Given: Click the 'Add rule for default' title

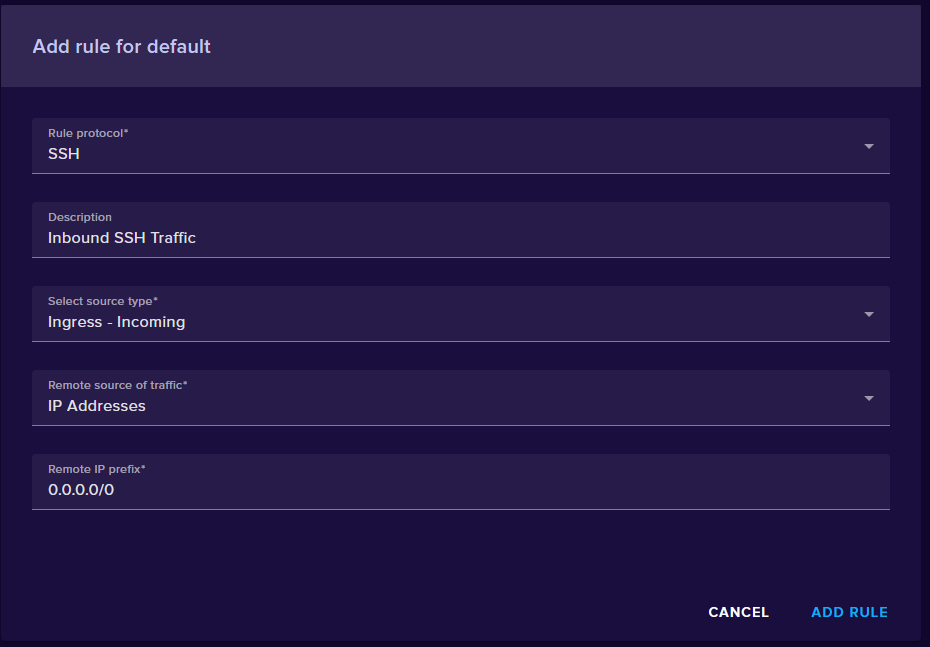Looking at the screenshot, I should tap(122, 46).
